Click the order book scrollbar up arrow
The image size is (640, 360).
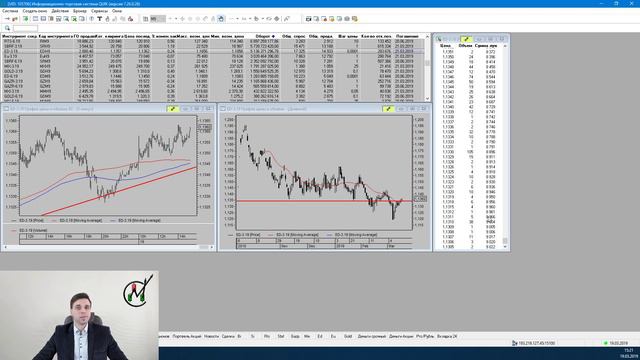point(505,46)
